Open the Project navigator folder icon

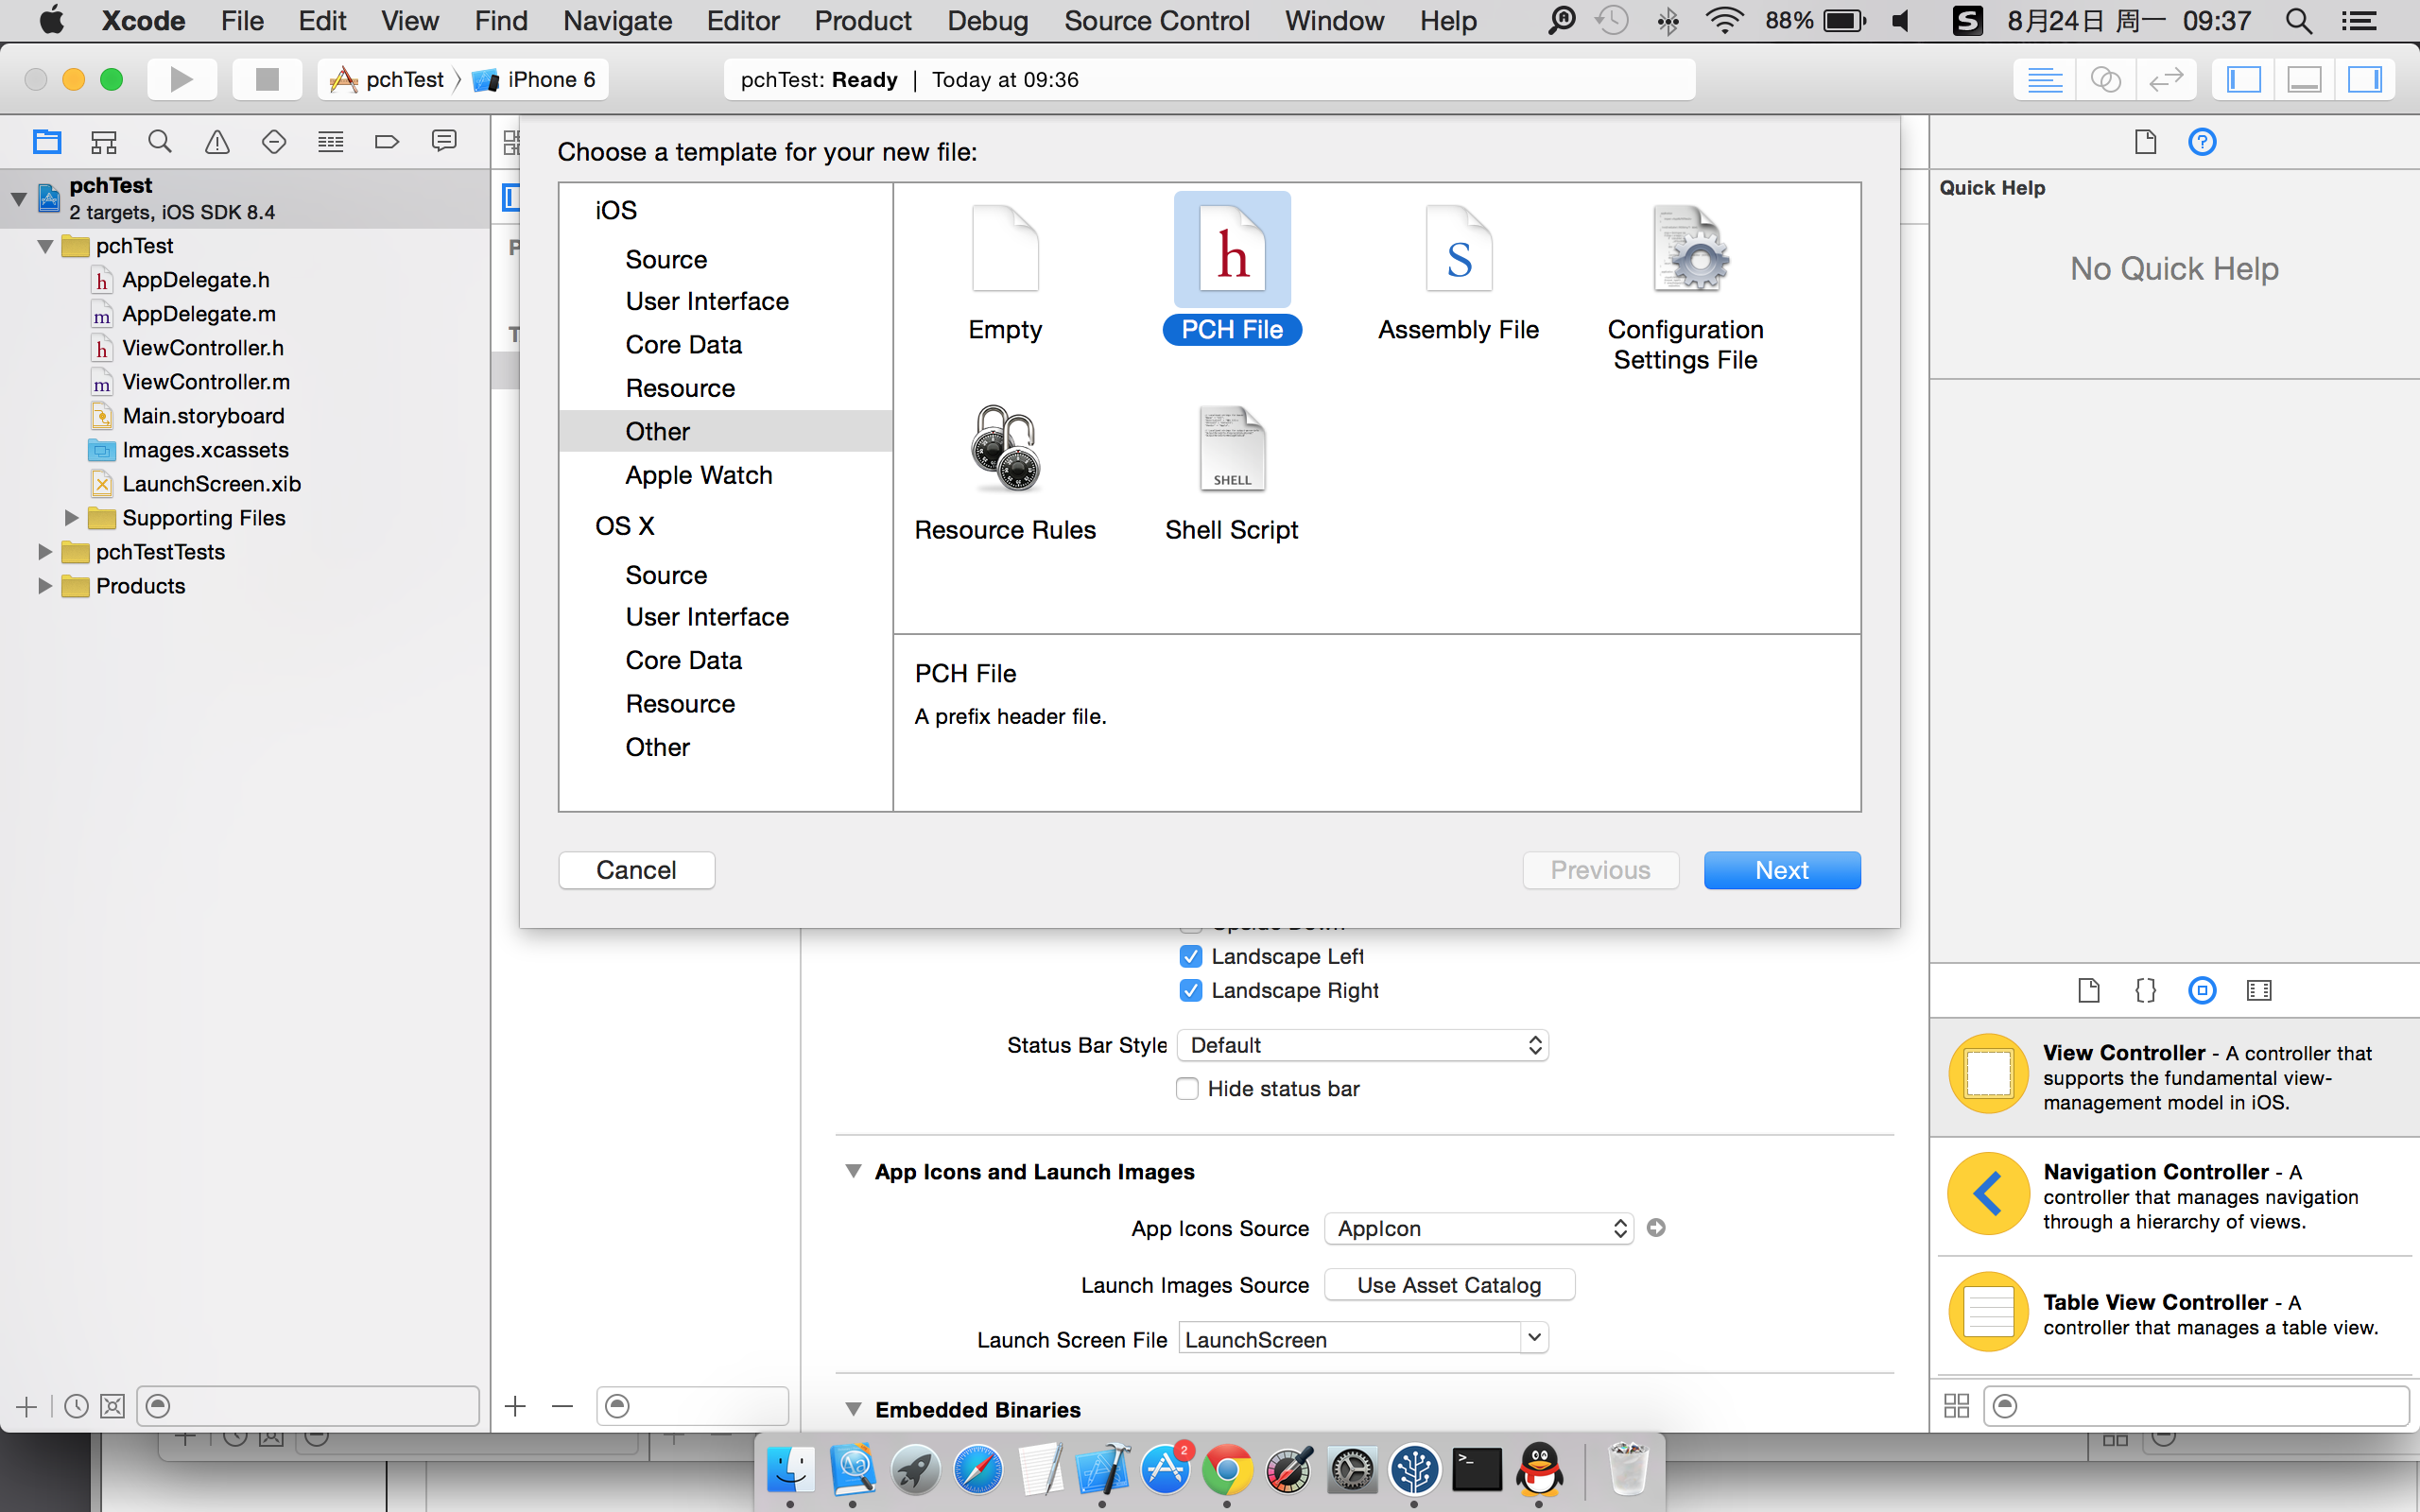pyautogui.click(x=47, y=142)
